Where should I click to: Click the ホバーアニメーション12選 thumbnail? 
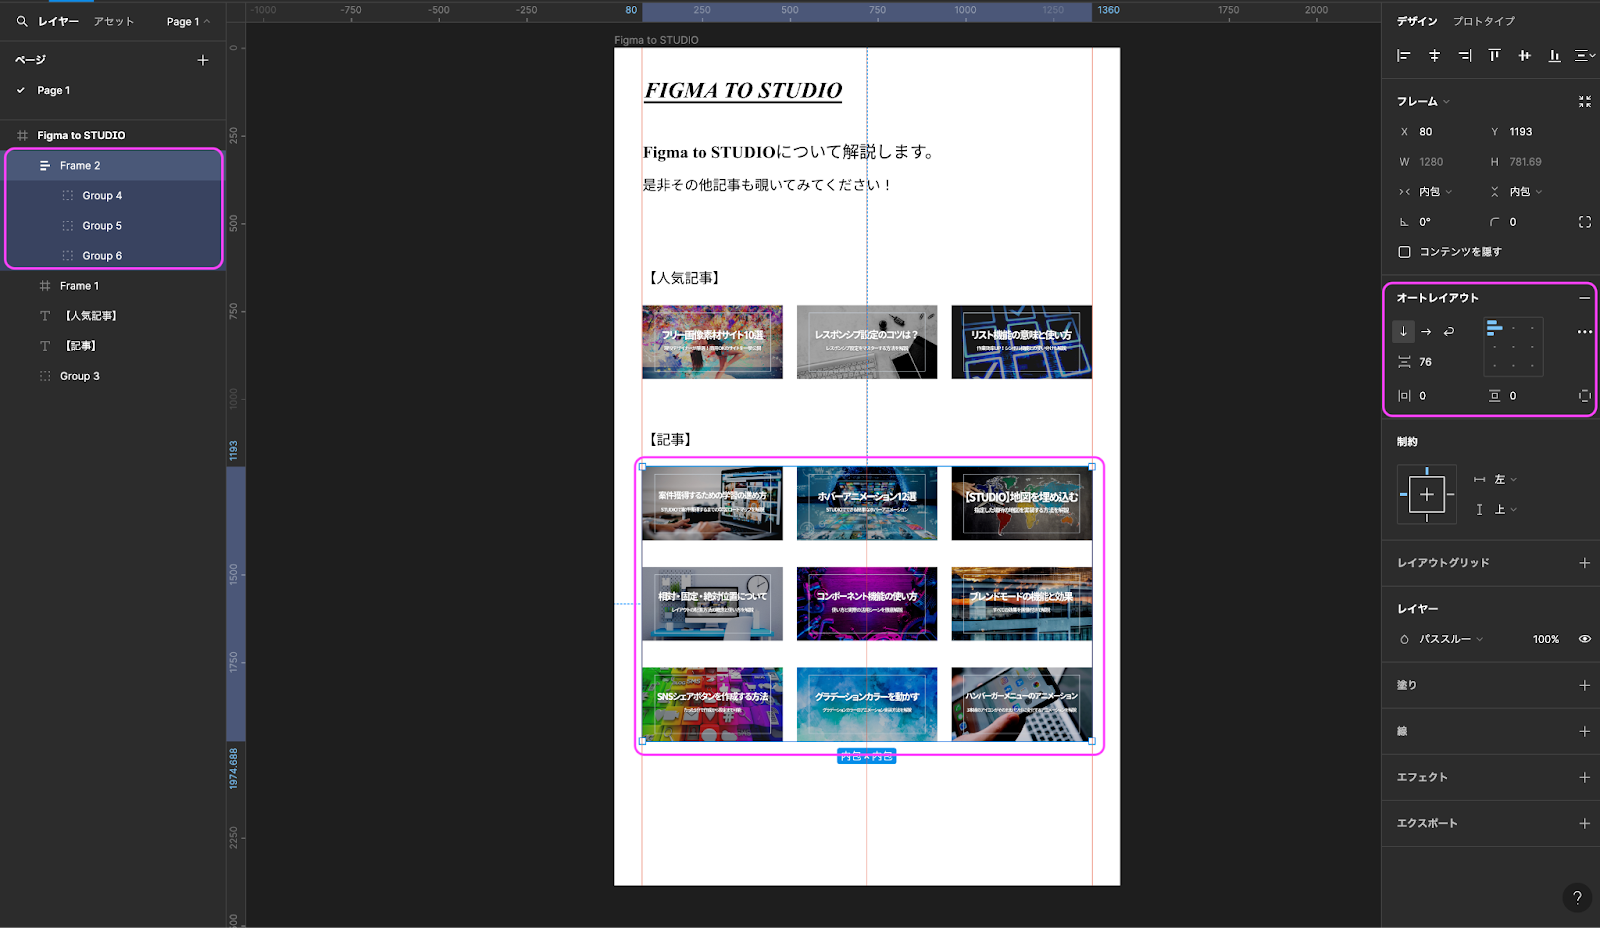tap(867, 503)
